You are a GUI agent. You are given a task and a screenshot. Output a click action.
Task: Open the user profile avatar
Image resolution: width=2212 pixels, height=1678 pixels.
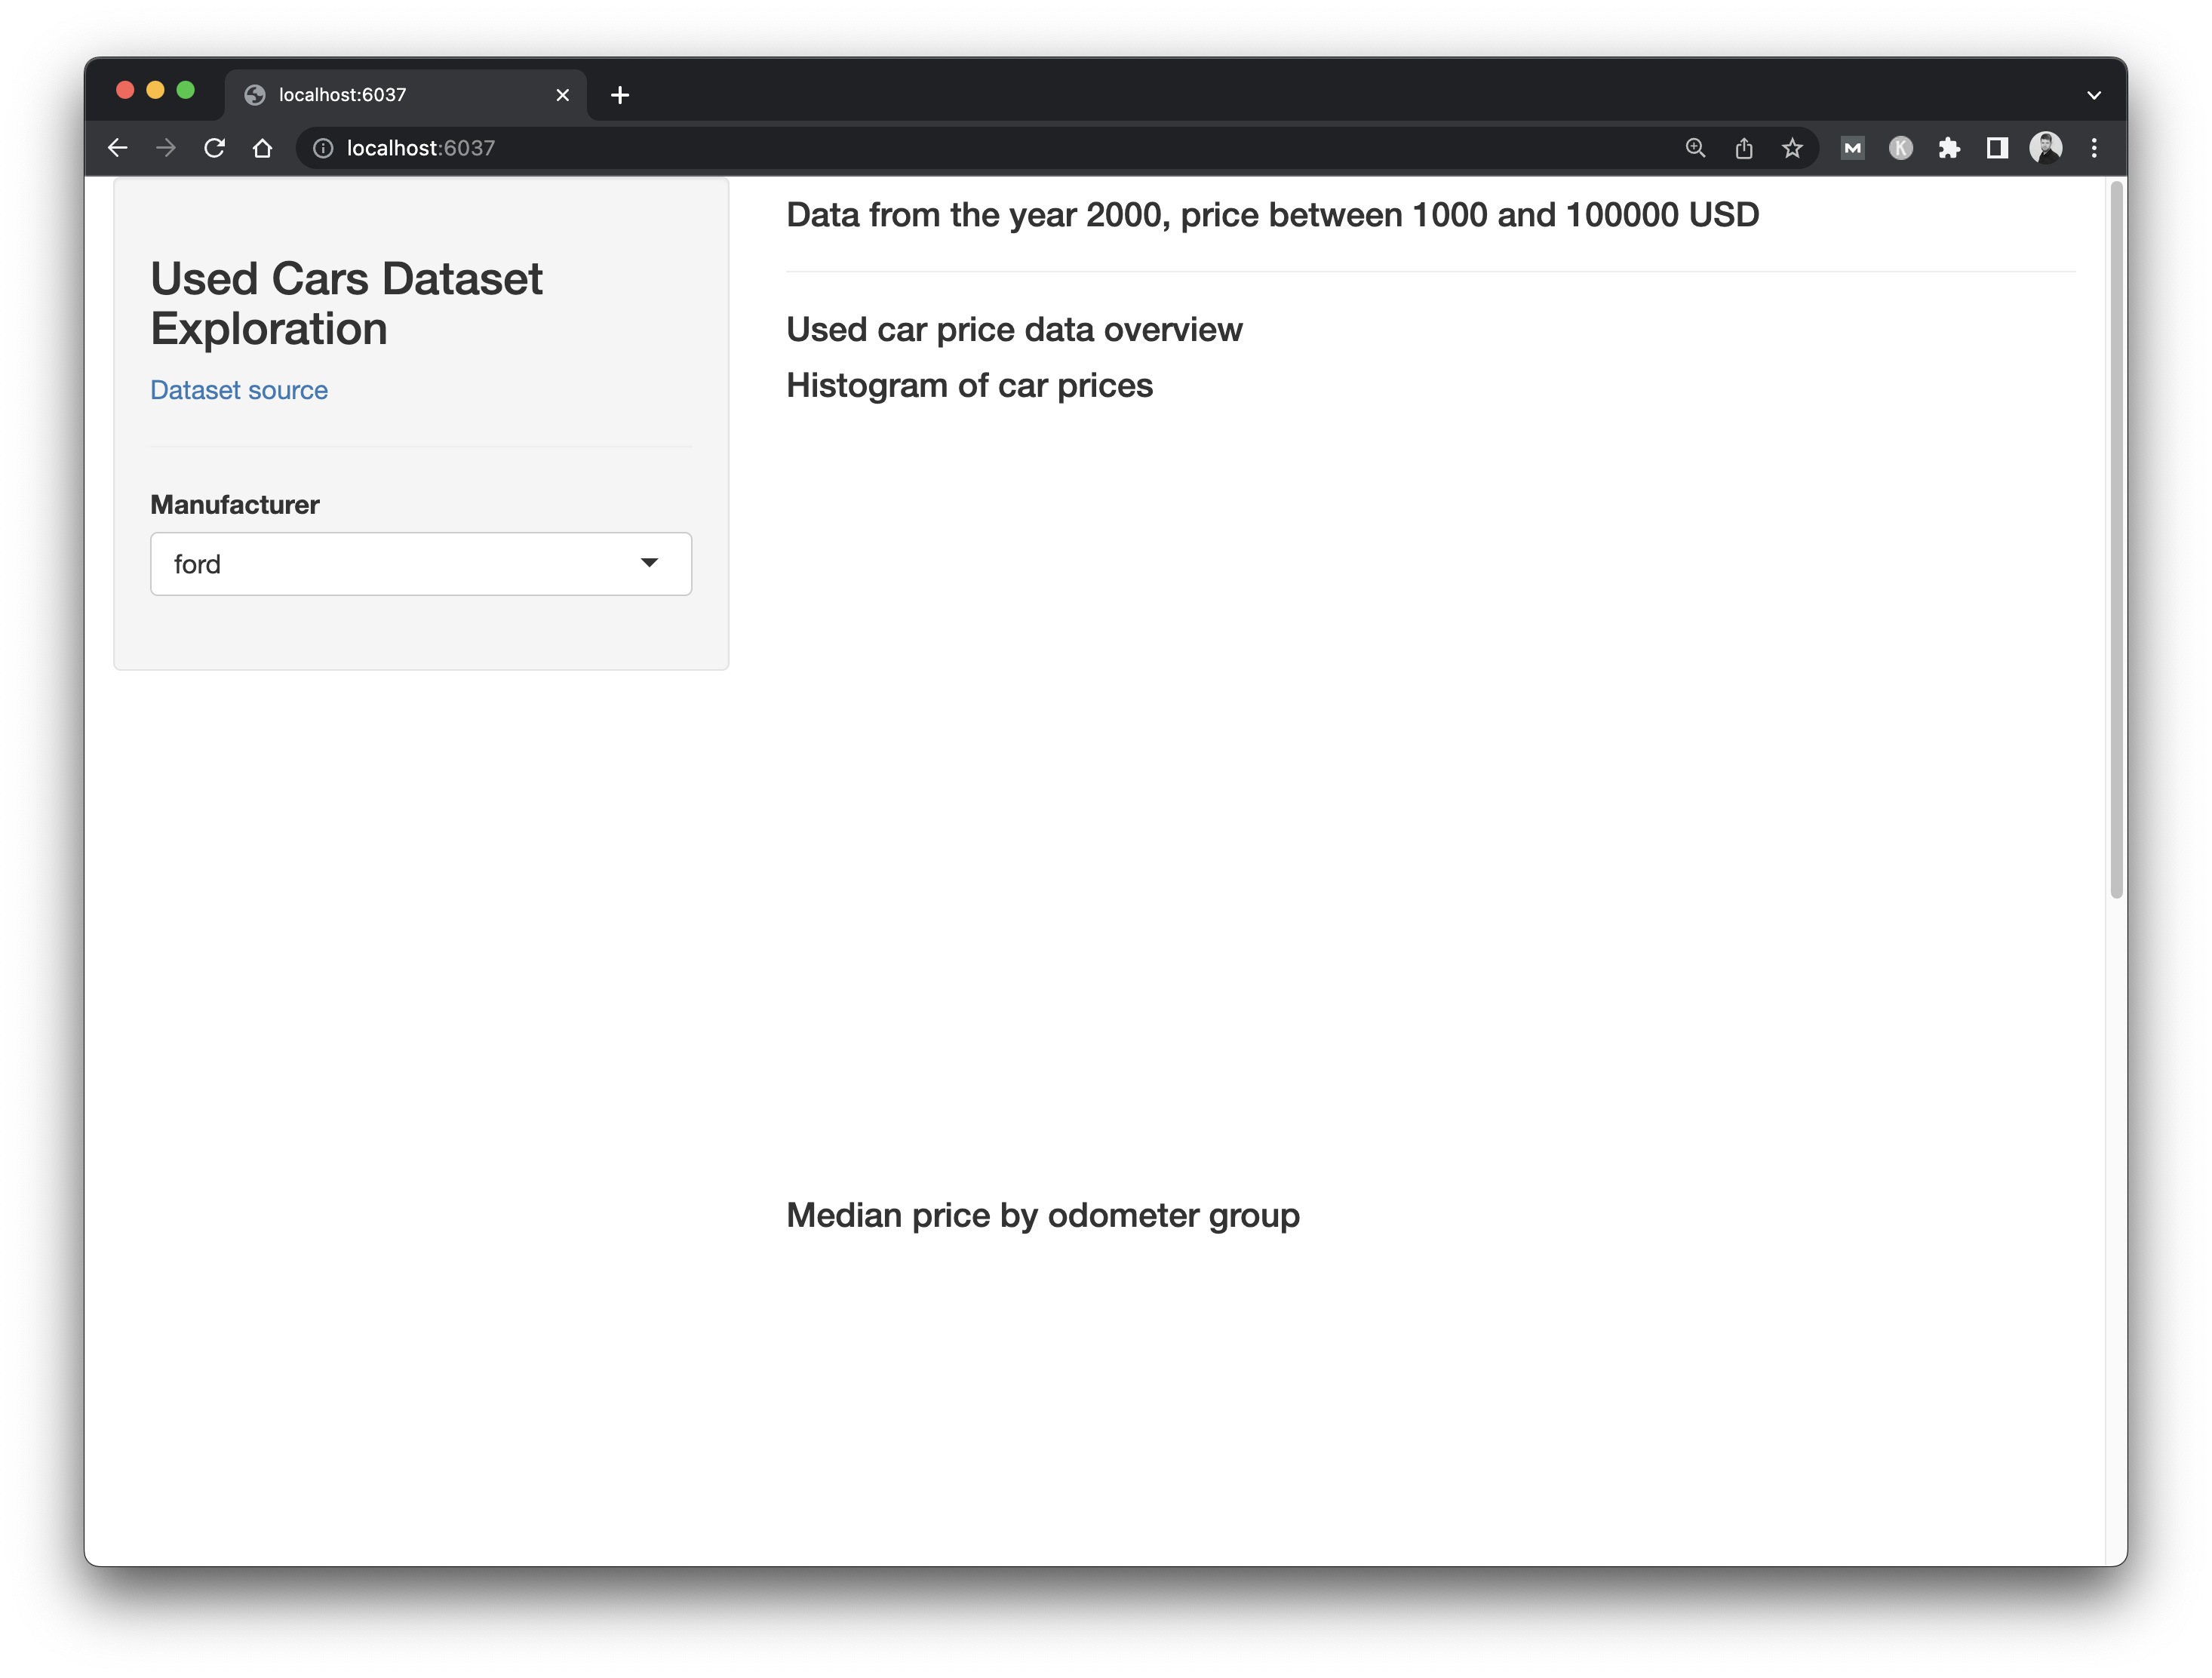coord(2046,148)
